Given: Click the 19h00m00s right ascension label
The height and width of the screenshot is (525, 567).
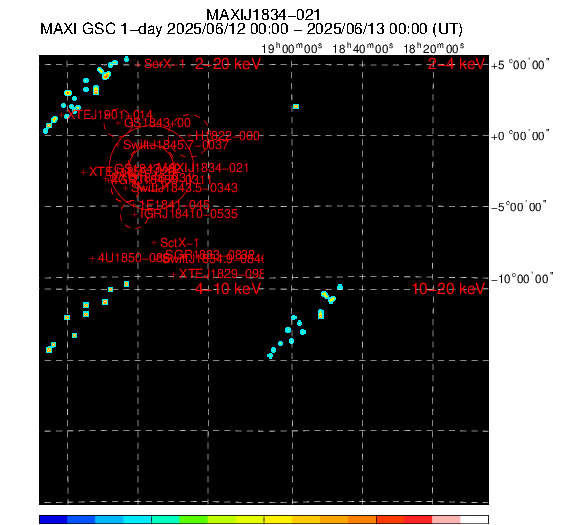Looking at the screenshot, I should point(291,48).
